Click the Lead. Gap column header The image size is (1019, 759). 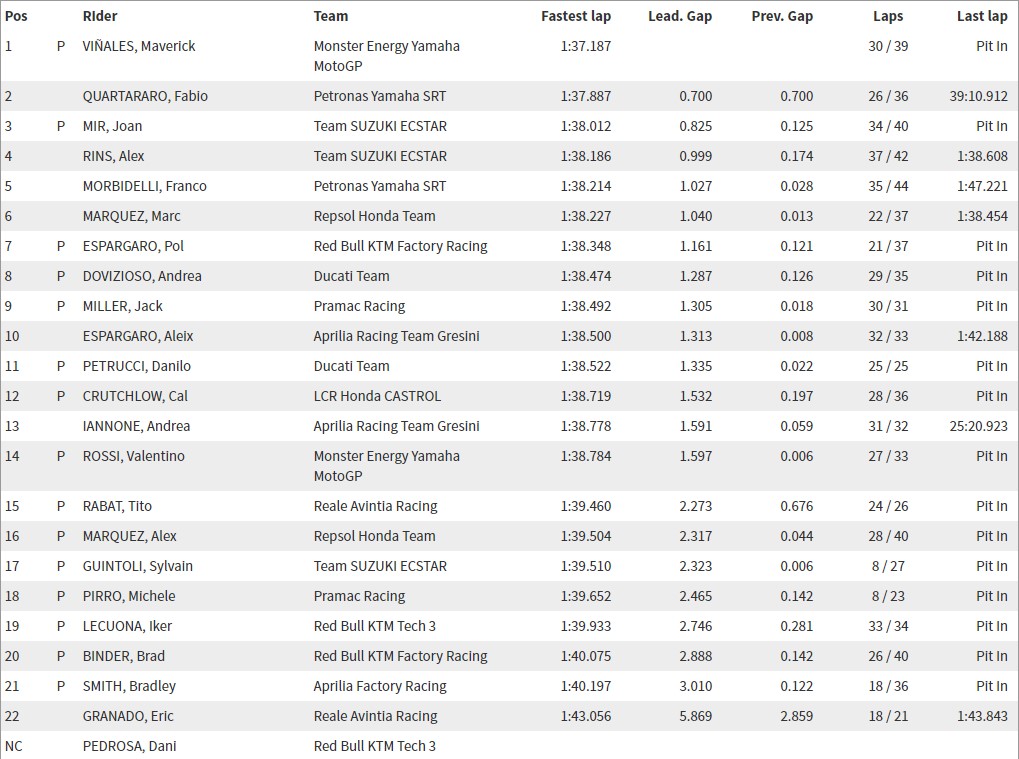pyautogui.click(x=680, y=16)
